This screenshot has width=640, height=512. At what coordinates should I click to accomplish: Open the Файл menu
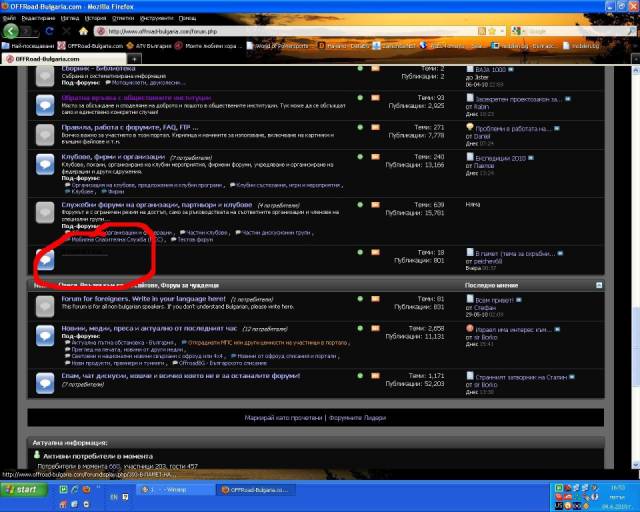click(9, 18)
